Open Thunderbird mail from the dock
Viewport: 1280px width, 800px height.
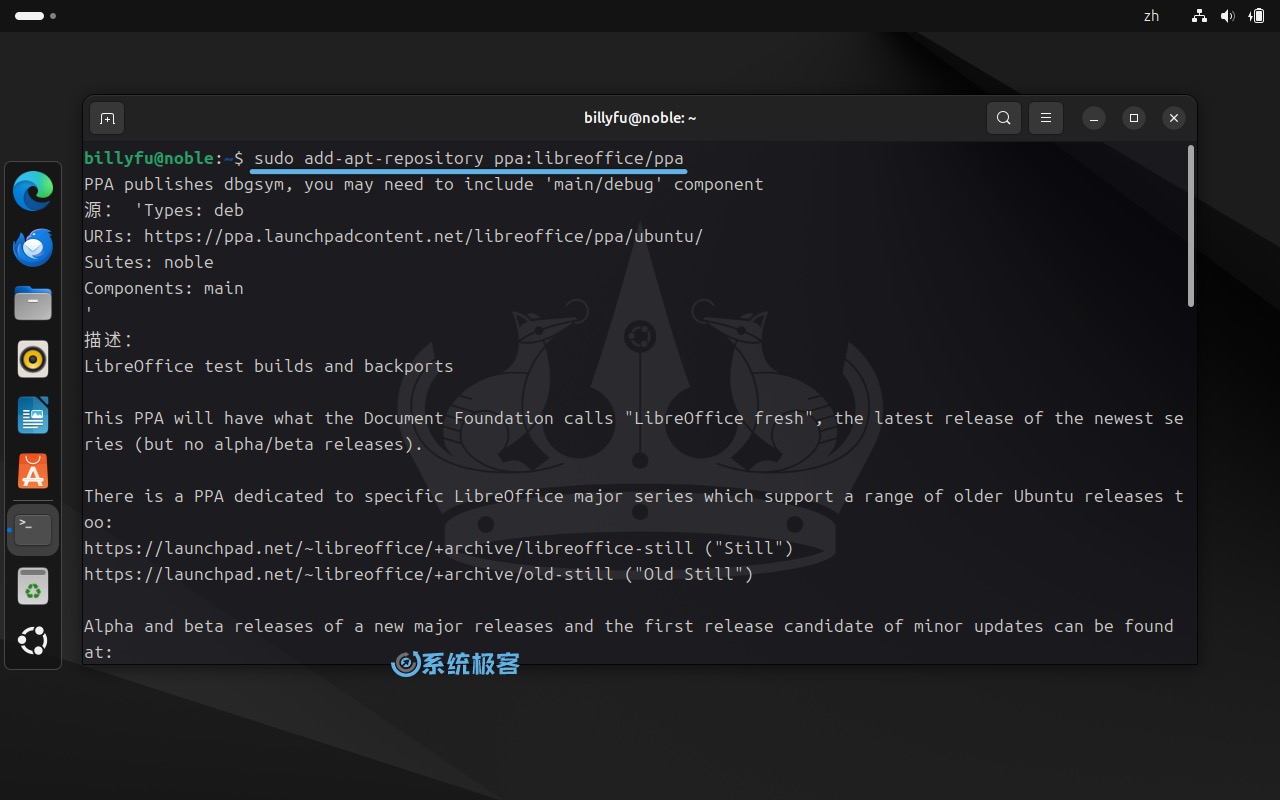(33, 247)
